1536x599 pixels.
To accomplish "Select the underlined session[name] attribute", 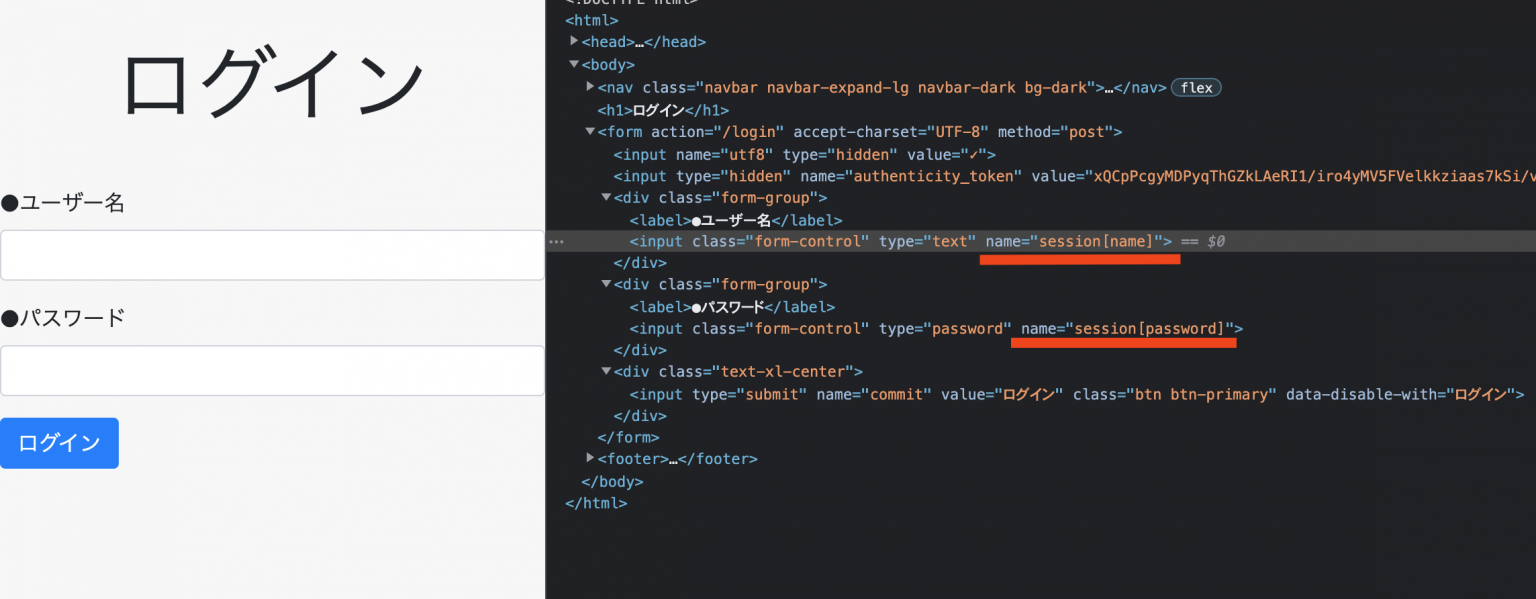I will [1079, 241].
